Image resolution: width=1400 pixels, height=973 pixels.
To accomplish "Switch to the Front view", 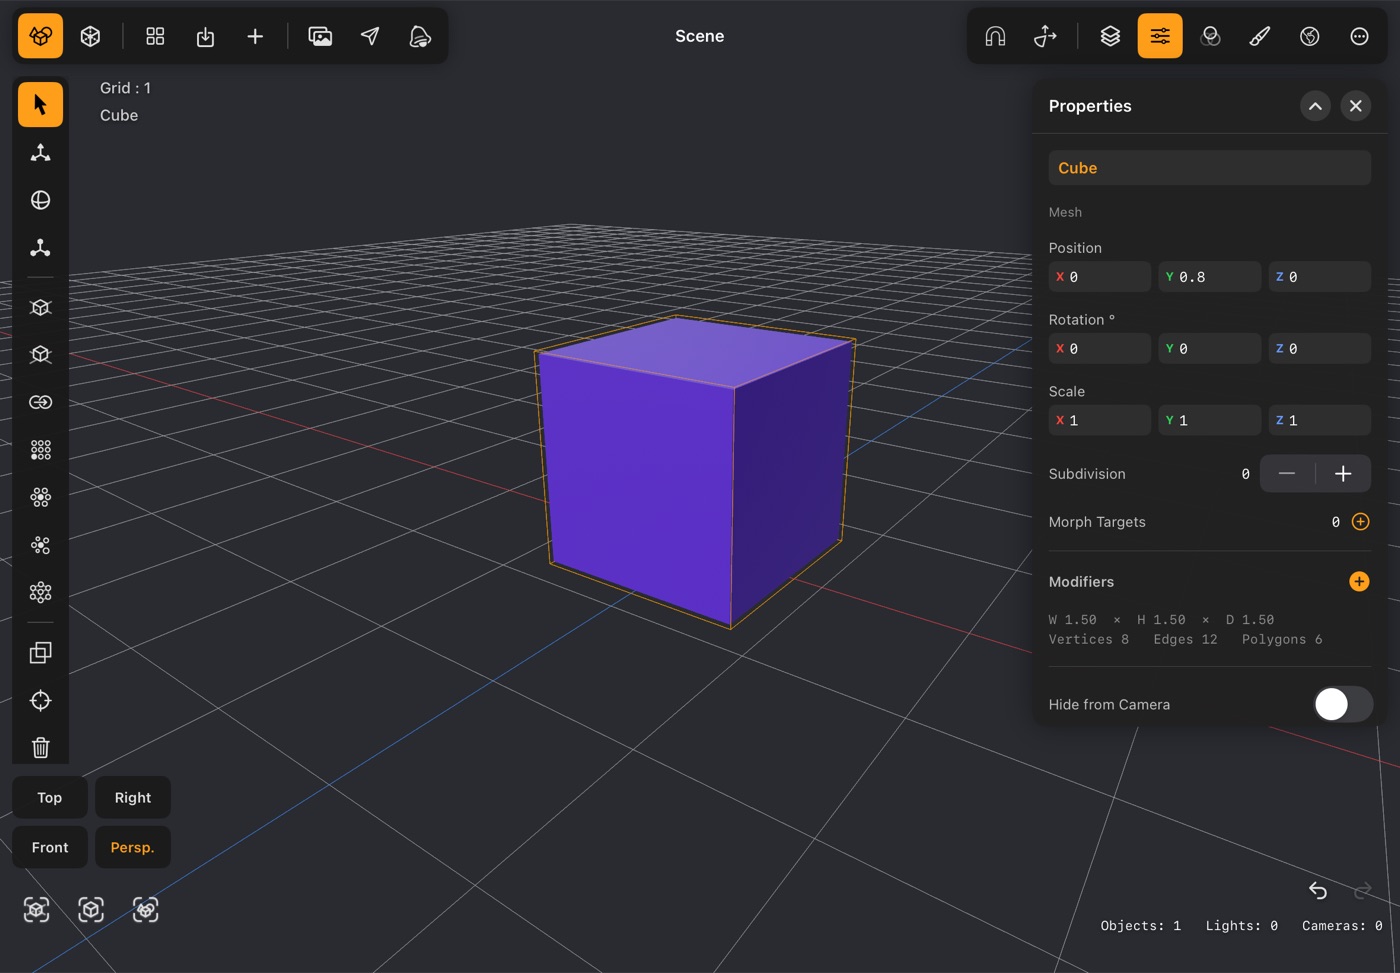I will point(50,847).
